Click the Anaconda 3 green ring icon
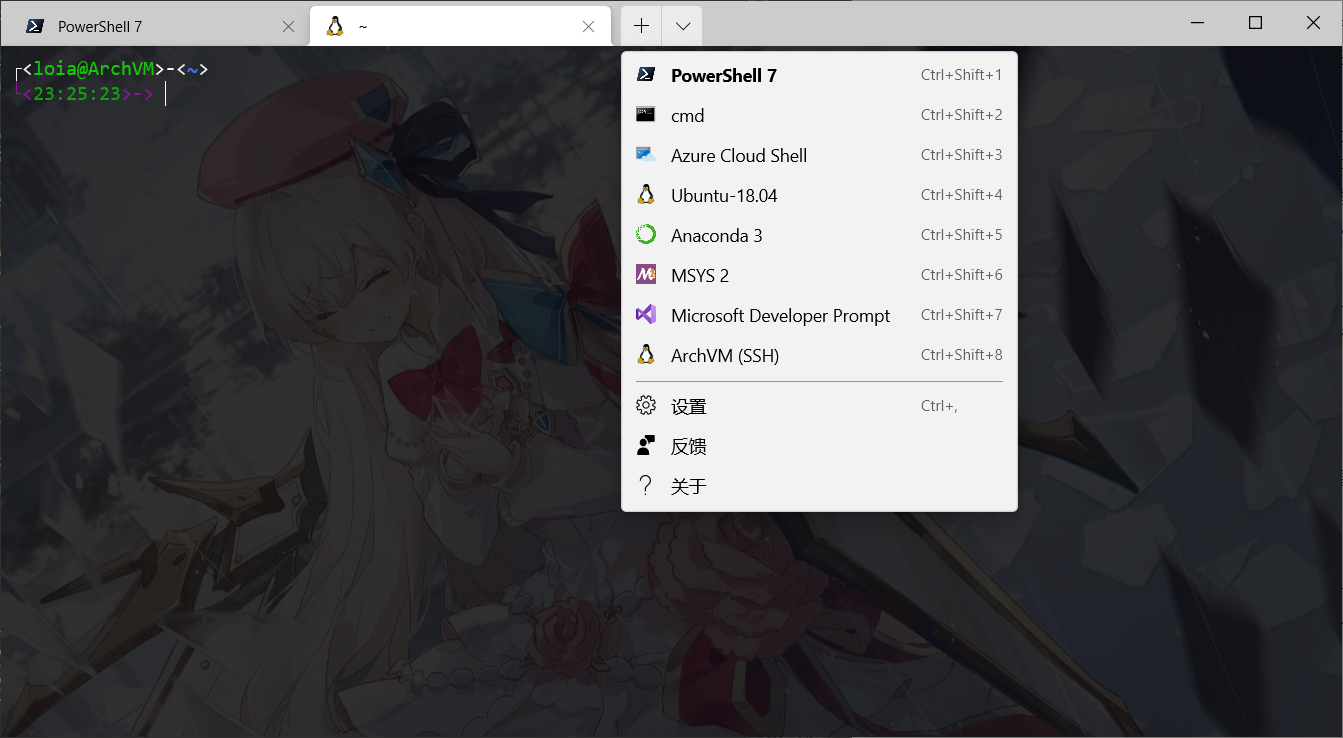Viewport: 1343px width, 738px height. (646, 235)
